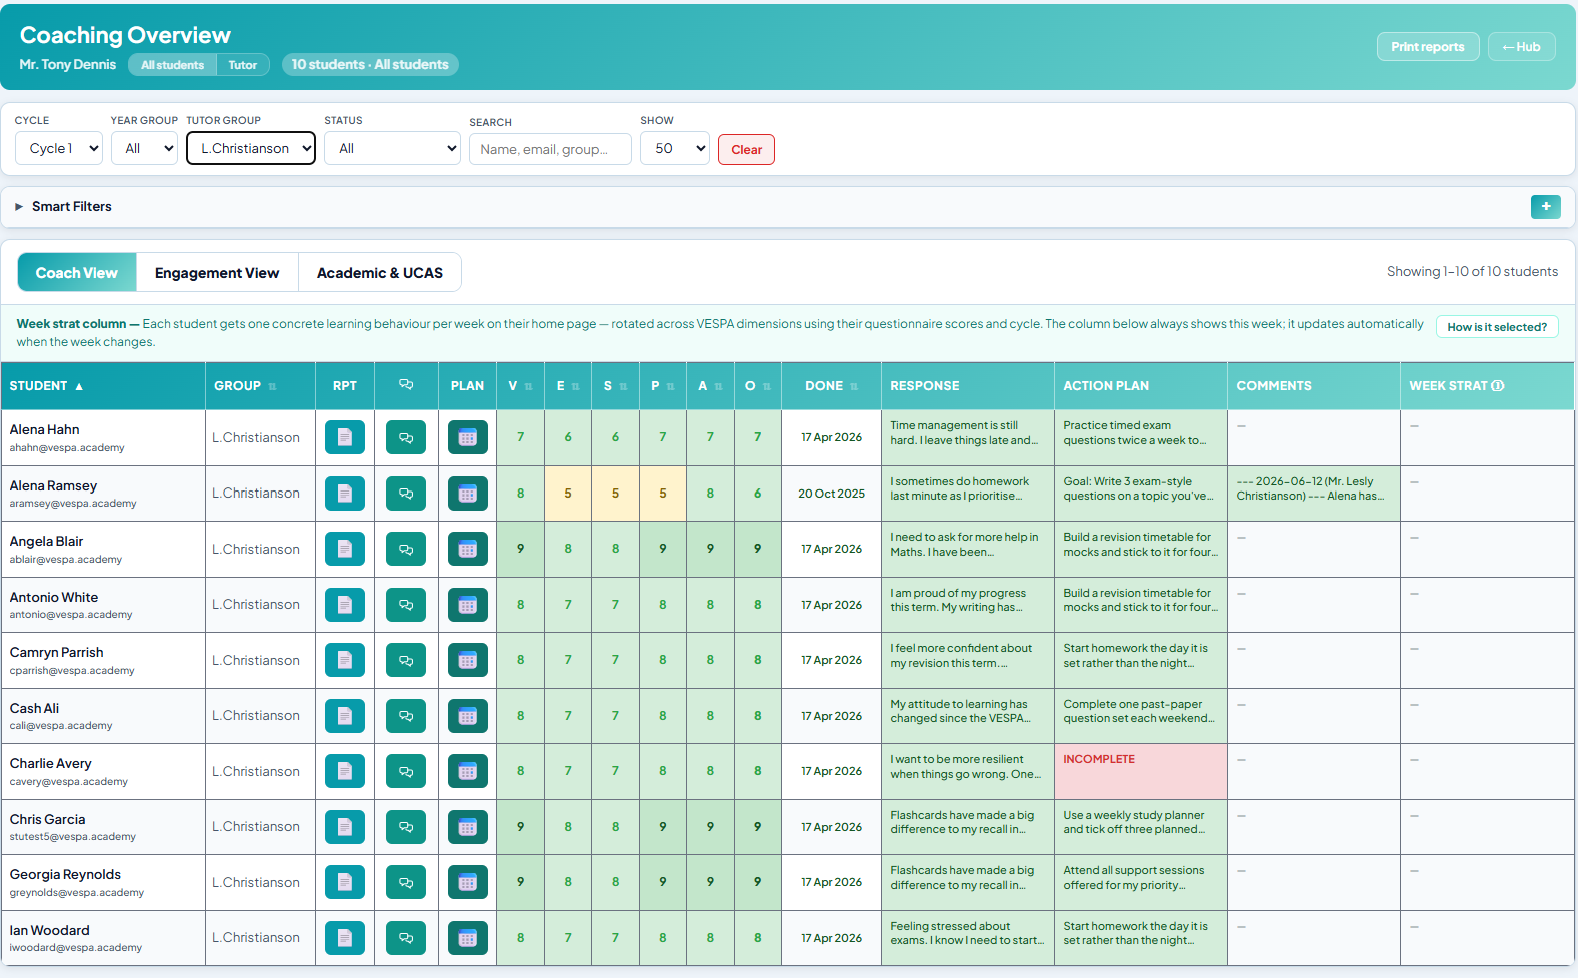Open Georgia Reynolds' plan calendar icon
The height and width of the screenshot is (978, 1578).
467,882
